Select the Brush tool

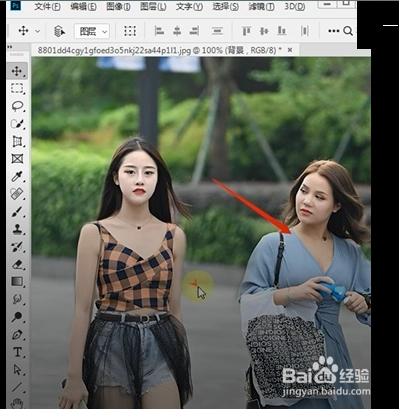coord(17,211)
